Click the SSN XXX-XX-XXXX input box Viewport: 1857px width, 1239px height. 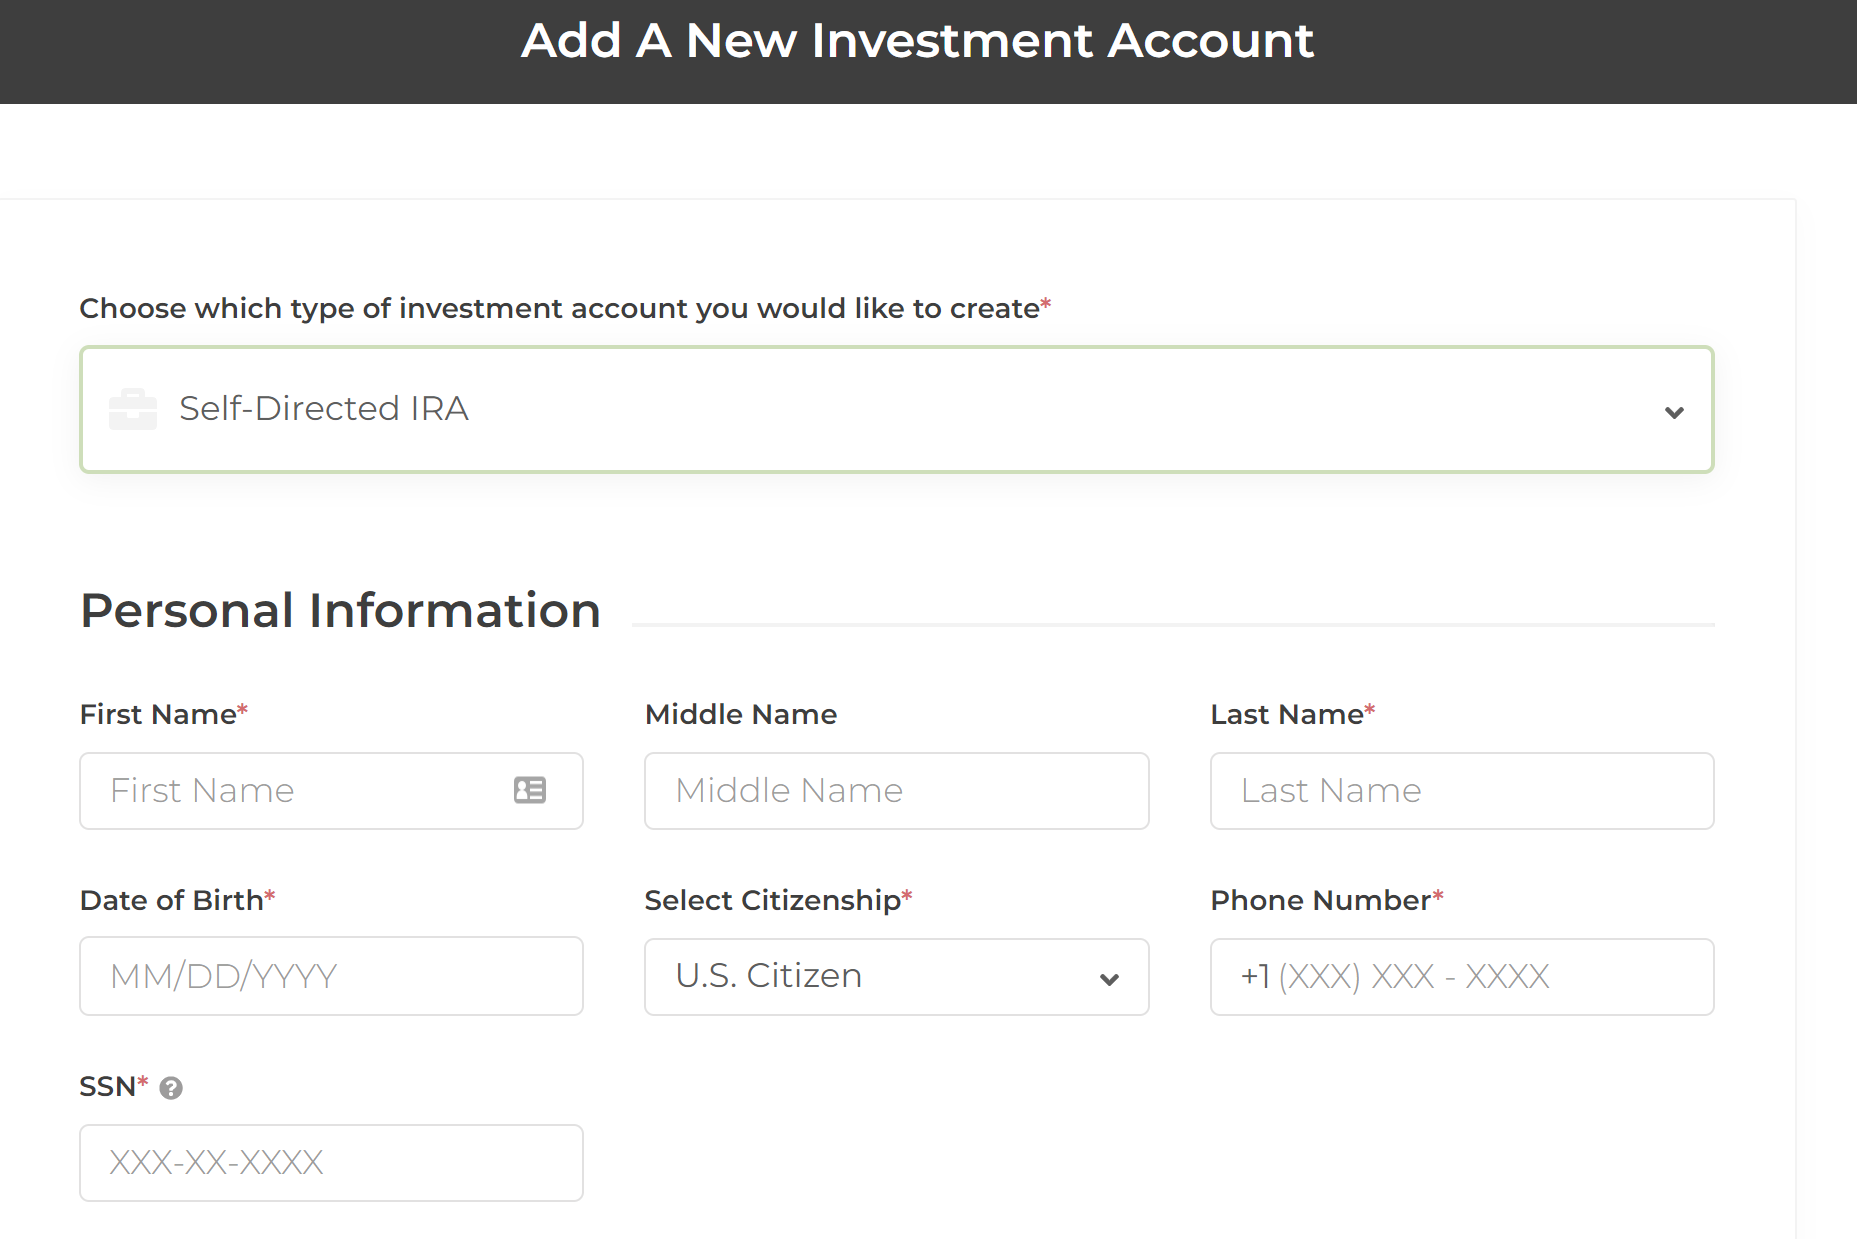click(331, 1162)
